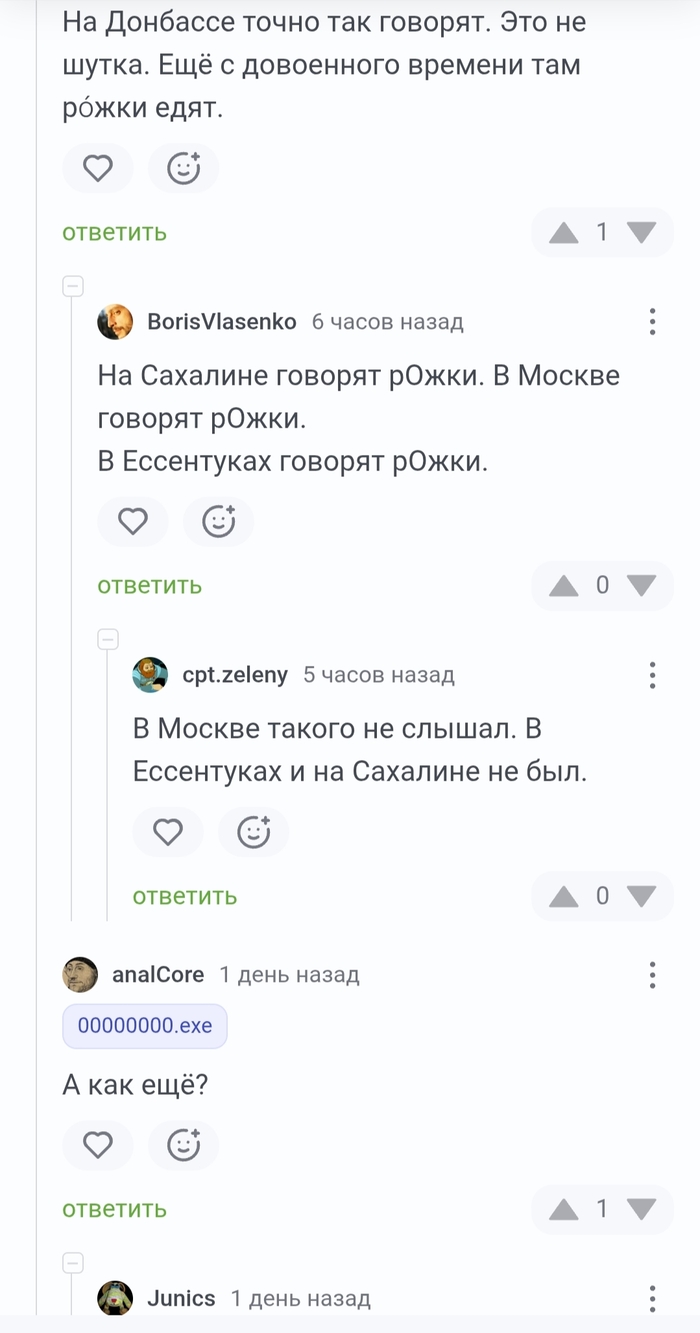Reply to BorisVlasenko's comment
The width and height of the screenshot is (700, 1333).
(x=149, y=586)
